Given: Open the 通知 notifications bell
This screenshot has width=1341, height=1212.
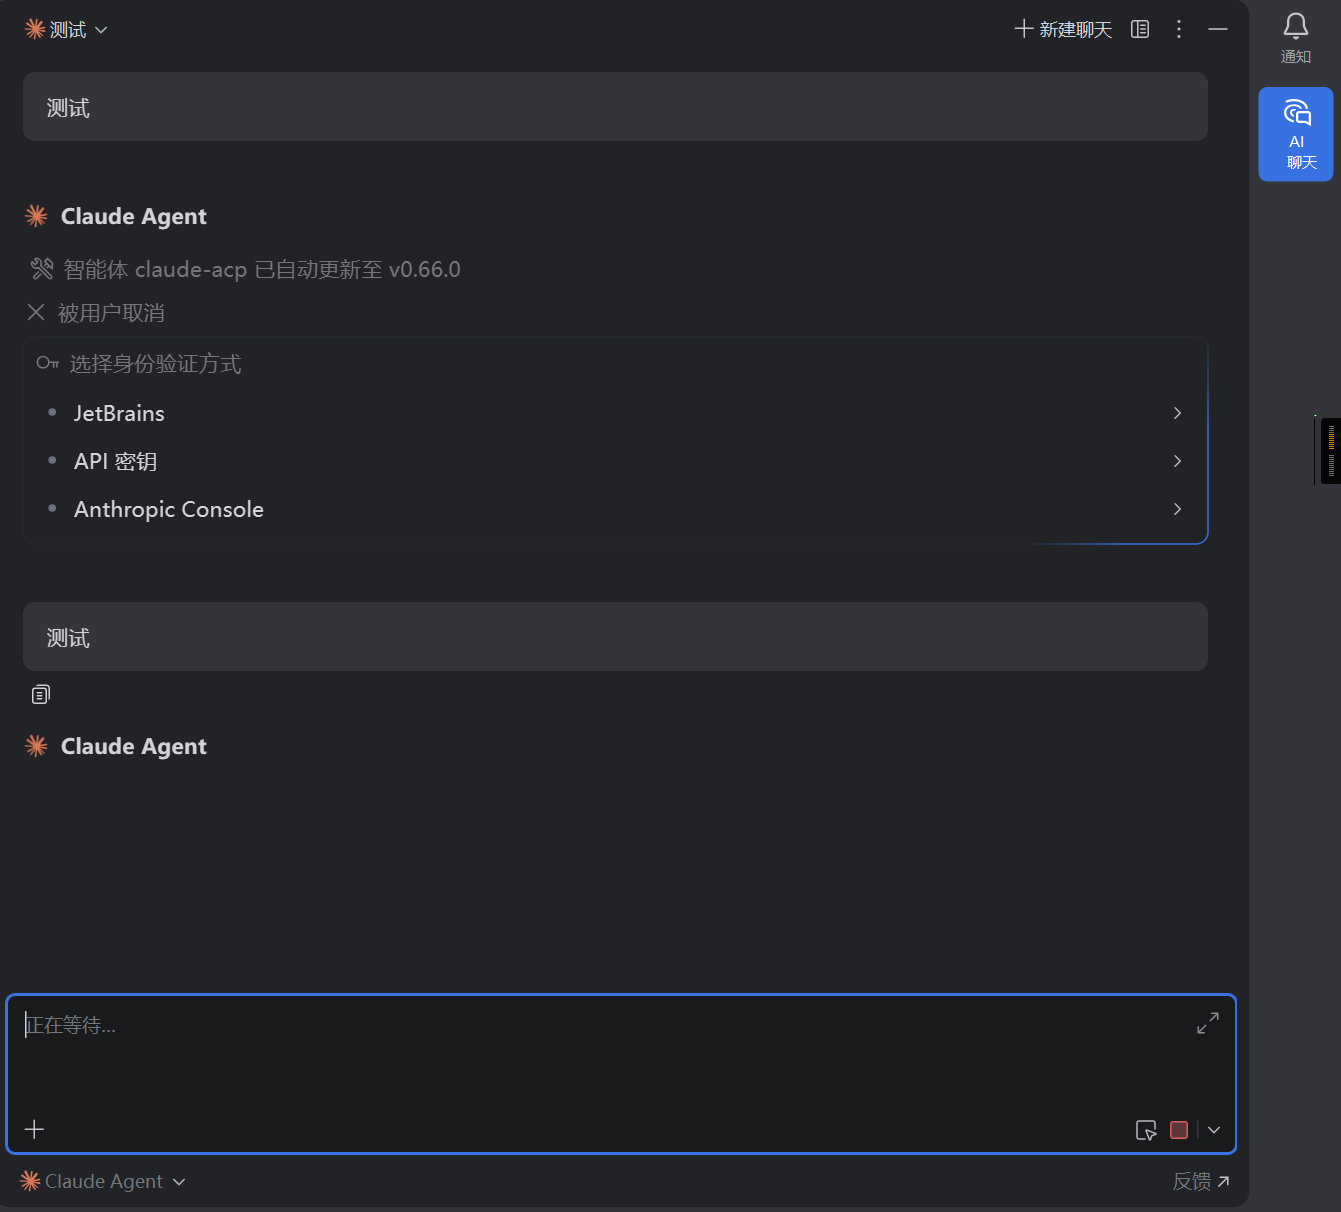Looking at the screenshot, I should click(1296, 38).
